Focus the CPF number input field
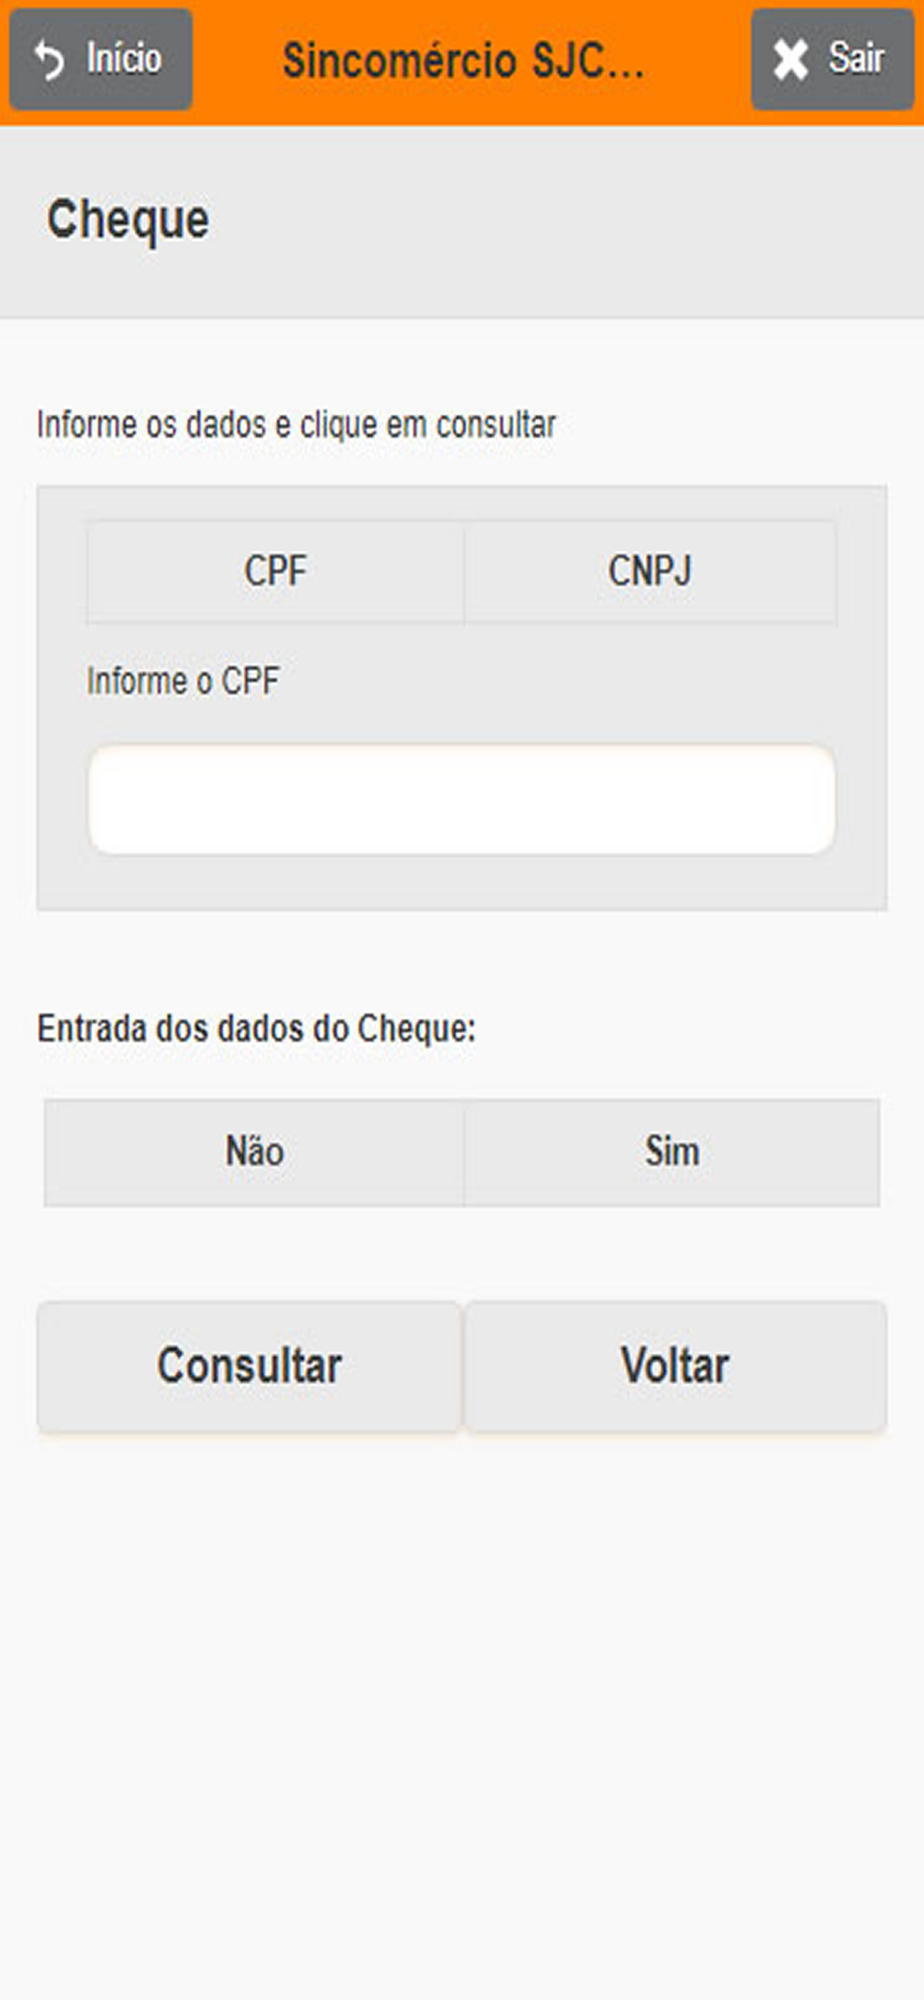This screenshot has width=924, height=2000. pos(461,799)
